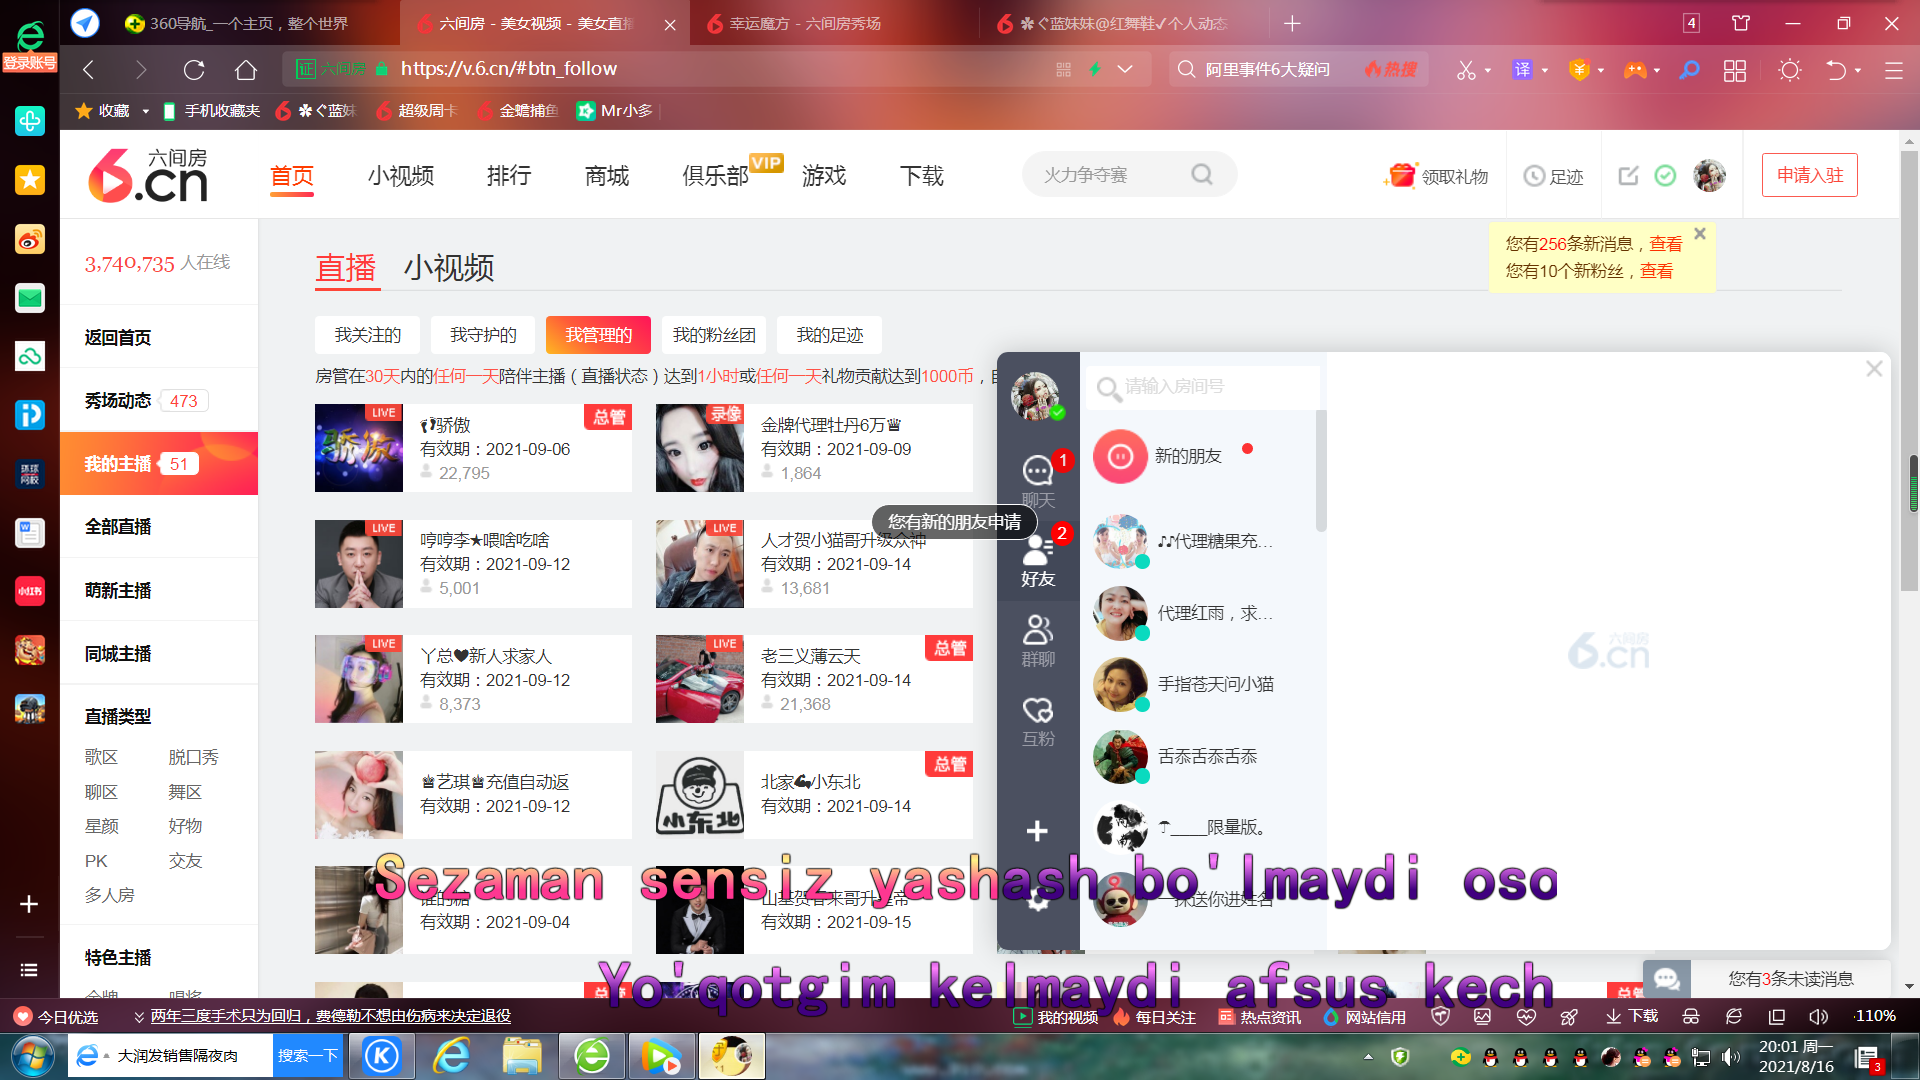Click the 360 shield icon in status bar
The image size is (1920, 1080).
pos(1440,1016)
